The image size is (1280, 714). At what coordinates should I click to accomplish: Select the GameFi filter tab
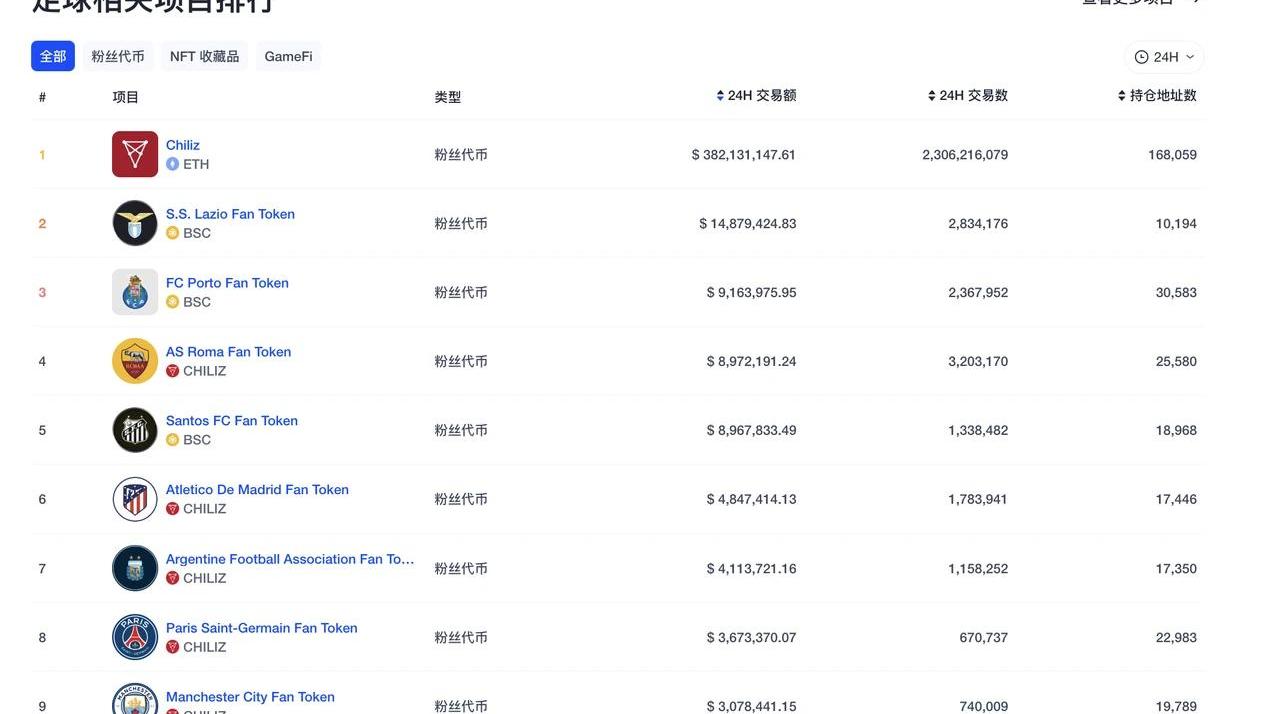click(x=289, y=56)
